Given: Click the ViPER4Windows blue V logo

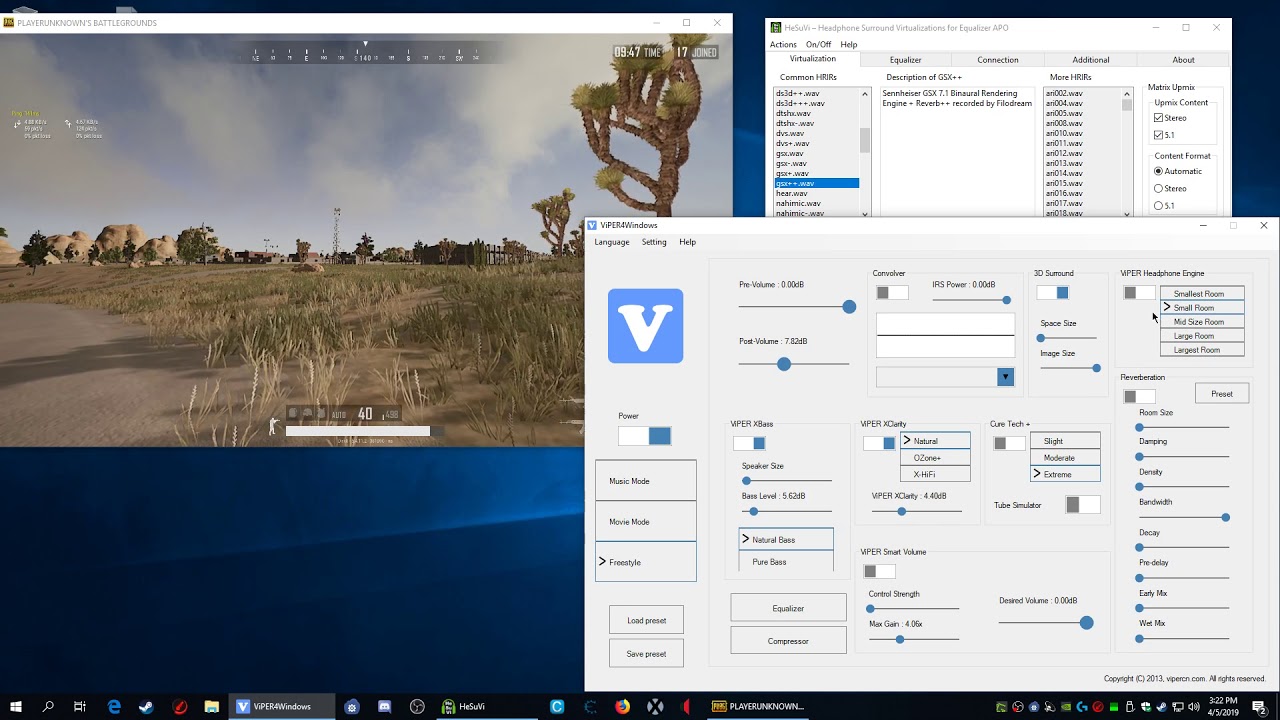Looking at the screenshot, I should (x=646, y=326).
